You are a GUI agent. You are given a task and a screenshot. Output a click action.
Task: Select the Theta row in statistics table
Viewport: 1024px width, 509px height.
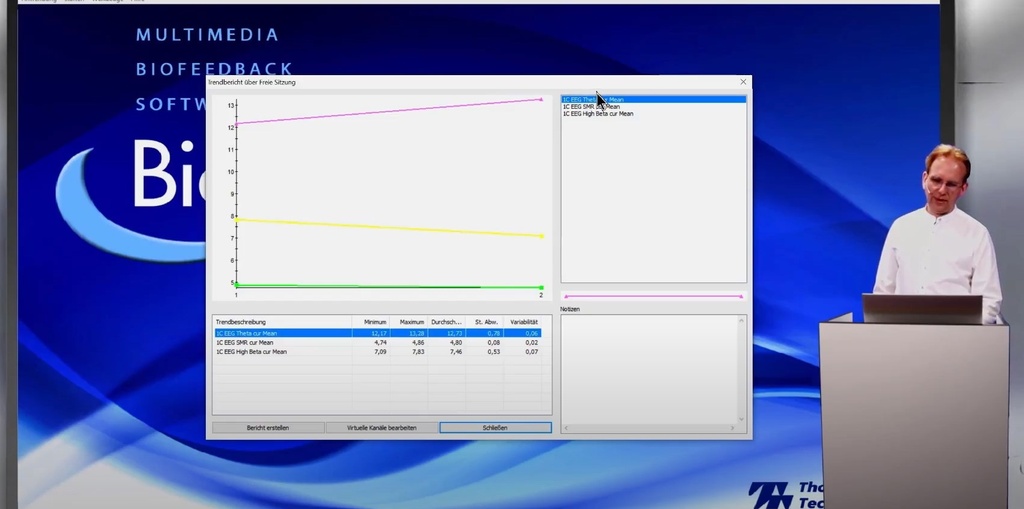tap(377, 333)
